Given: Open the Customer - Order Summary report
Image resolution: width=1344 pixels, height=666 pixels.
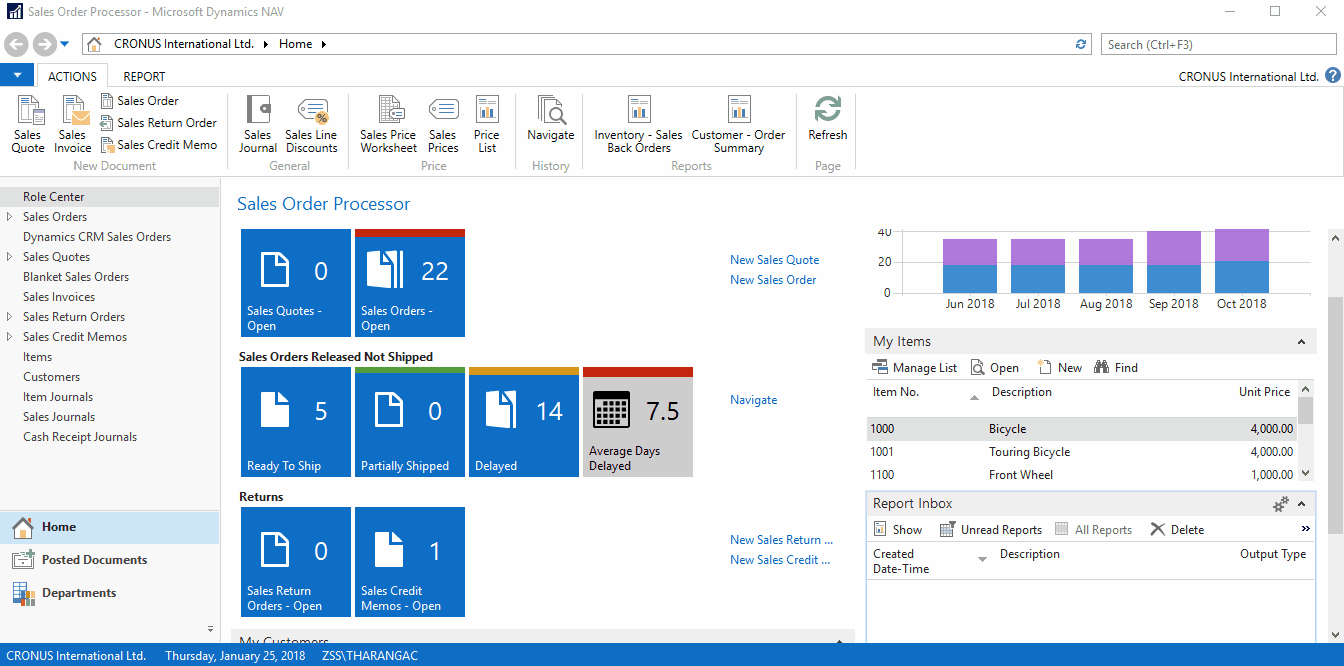Looking at the screenshot, I should [x=738, y=125].
